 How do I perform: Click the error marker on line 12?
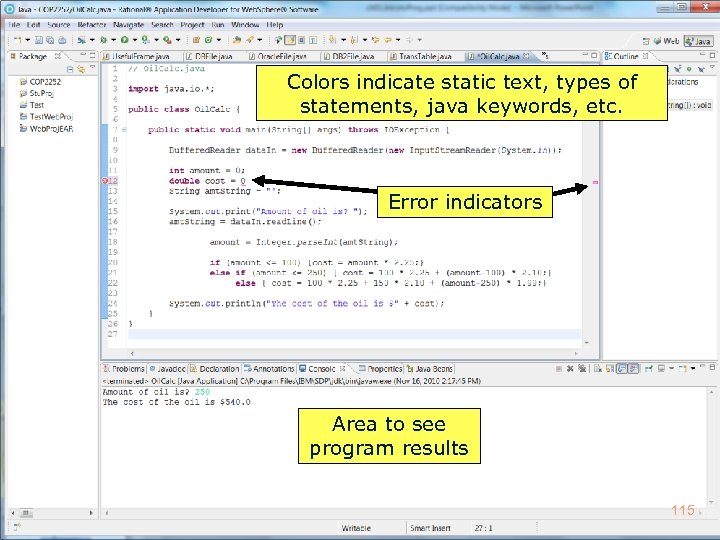point(104,181)
